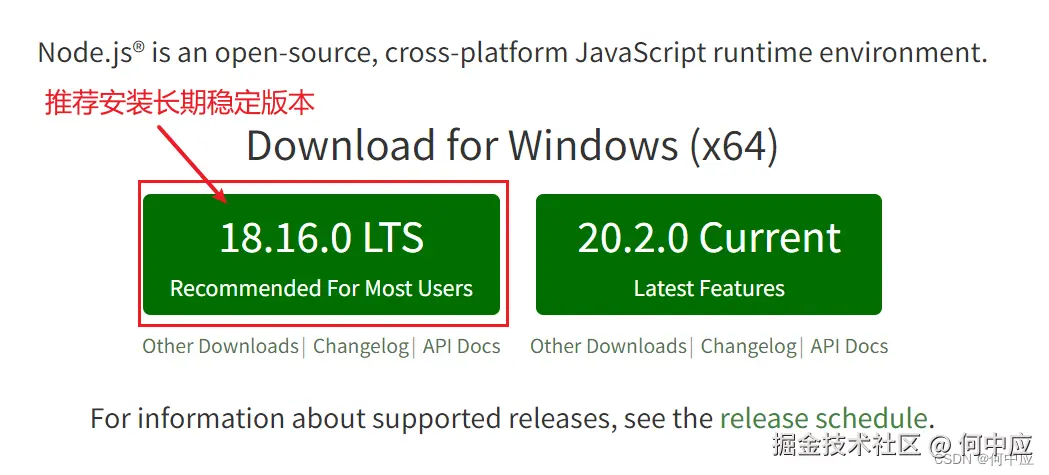
Task: Open Changelog under the LTS button
Action: pyautogui.click(x=361, y=347)
